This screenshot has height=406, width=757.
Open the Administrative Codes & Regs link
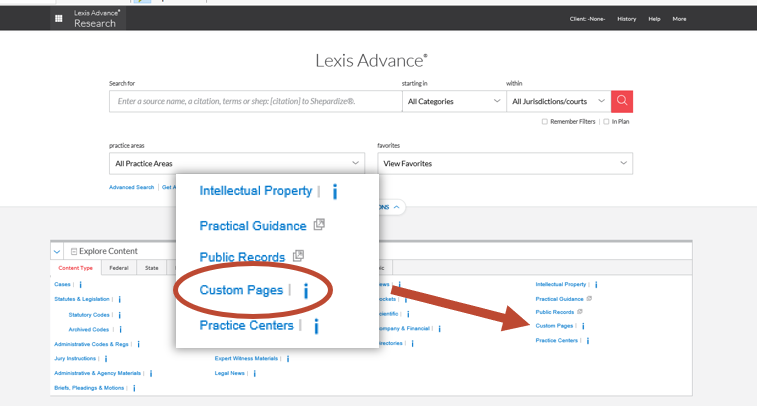click(91, 344)
